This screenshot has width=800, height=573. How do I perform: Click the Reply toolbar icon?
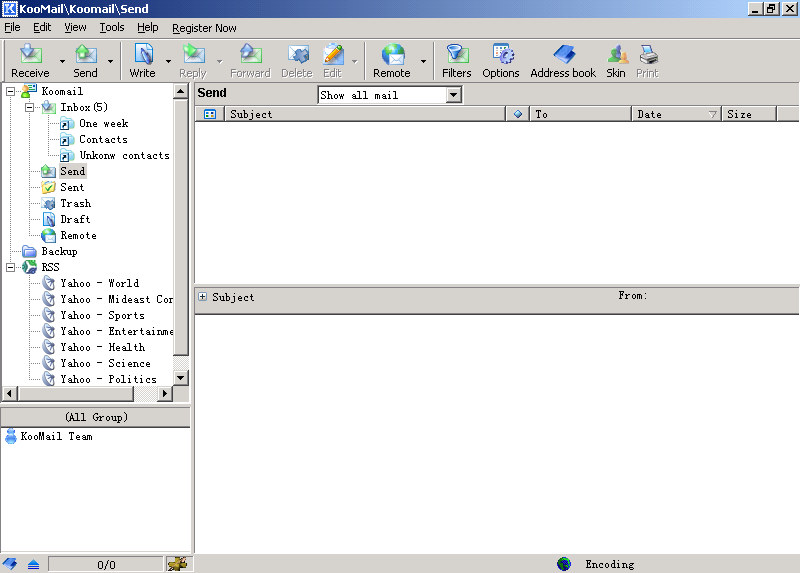click(193, 61)
